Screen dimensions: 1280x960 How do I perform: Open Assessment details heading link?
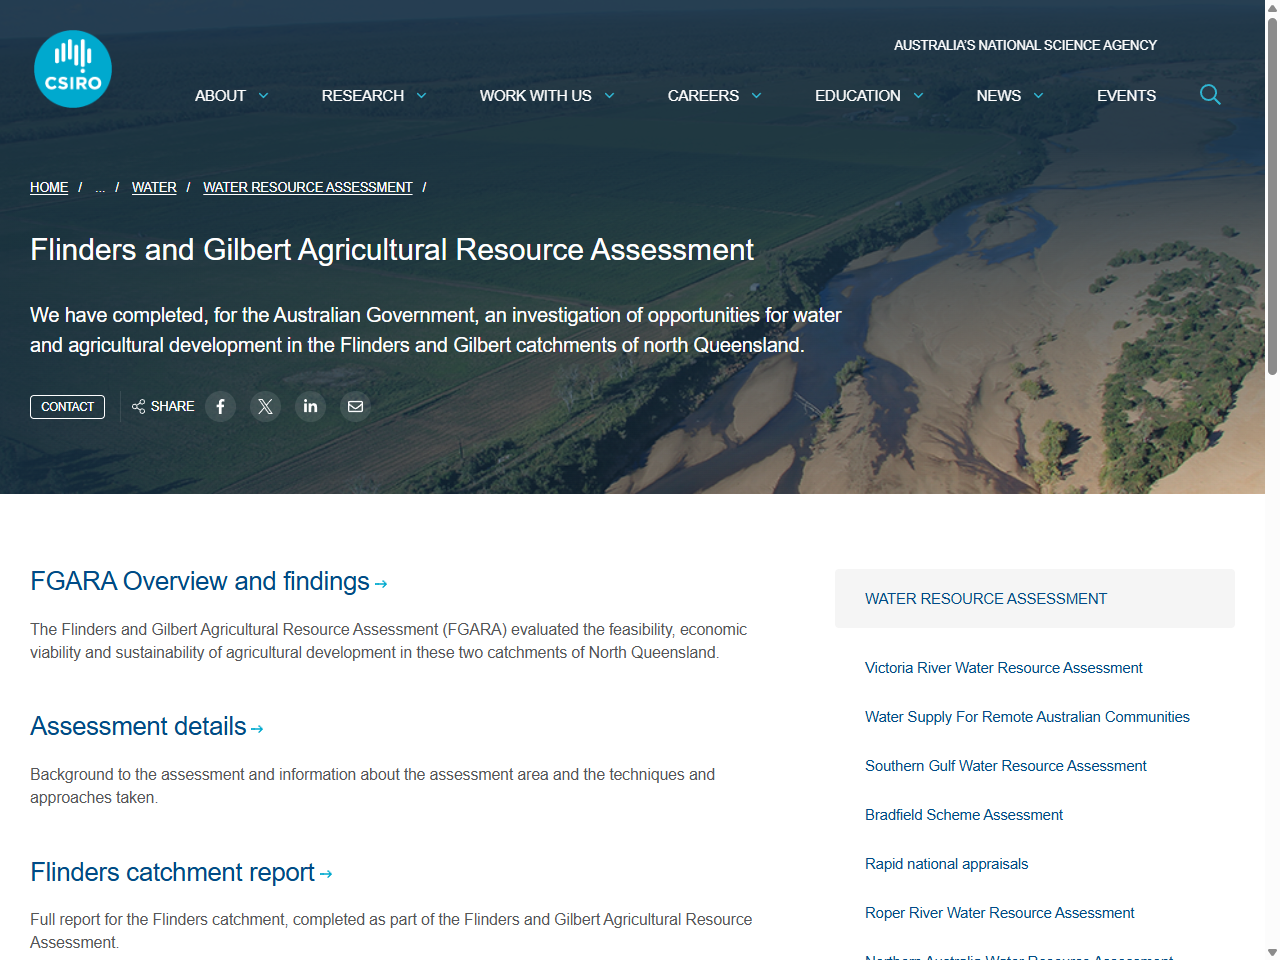[x=138, y=726]
